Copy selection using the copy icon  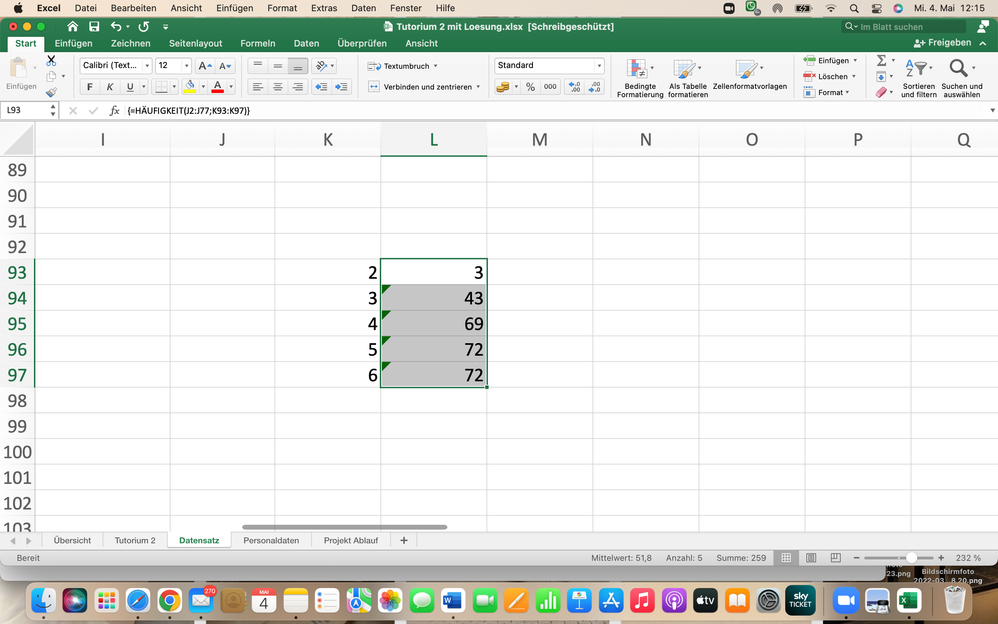point(51,76)
